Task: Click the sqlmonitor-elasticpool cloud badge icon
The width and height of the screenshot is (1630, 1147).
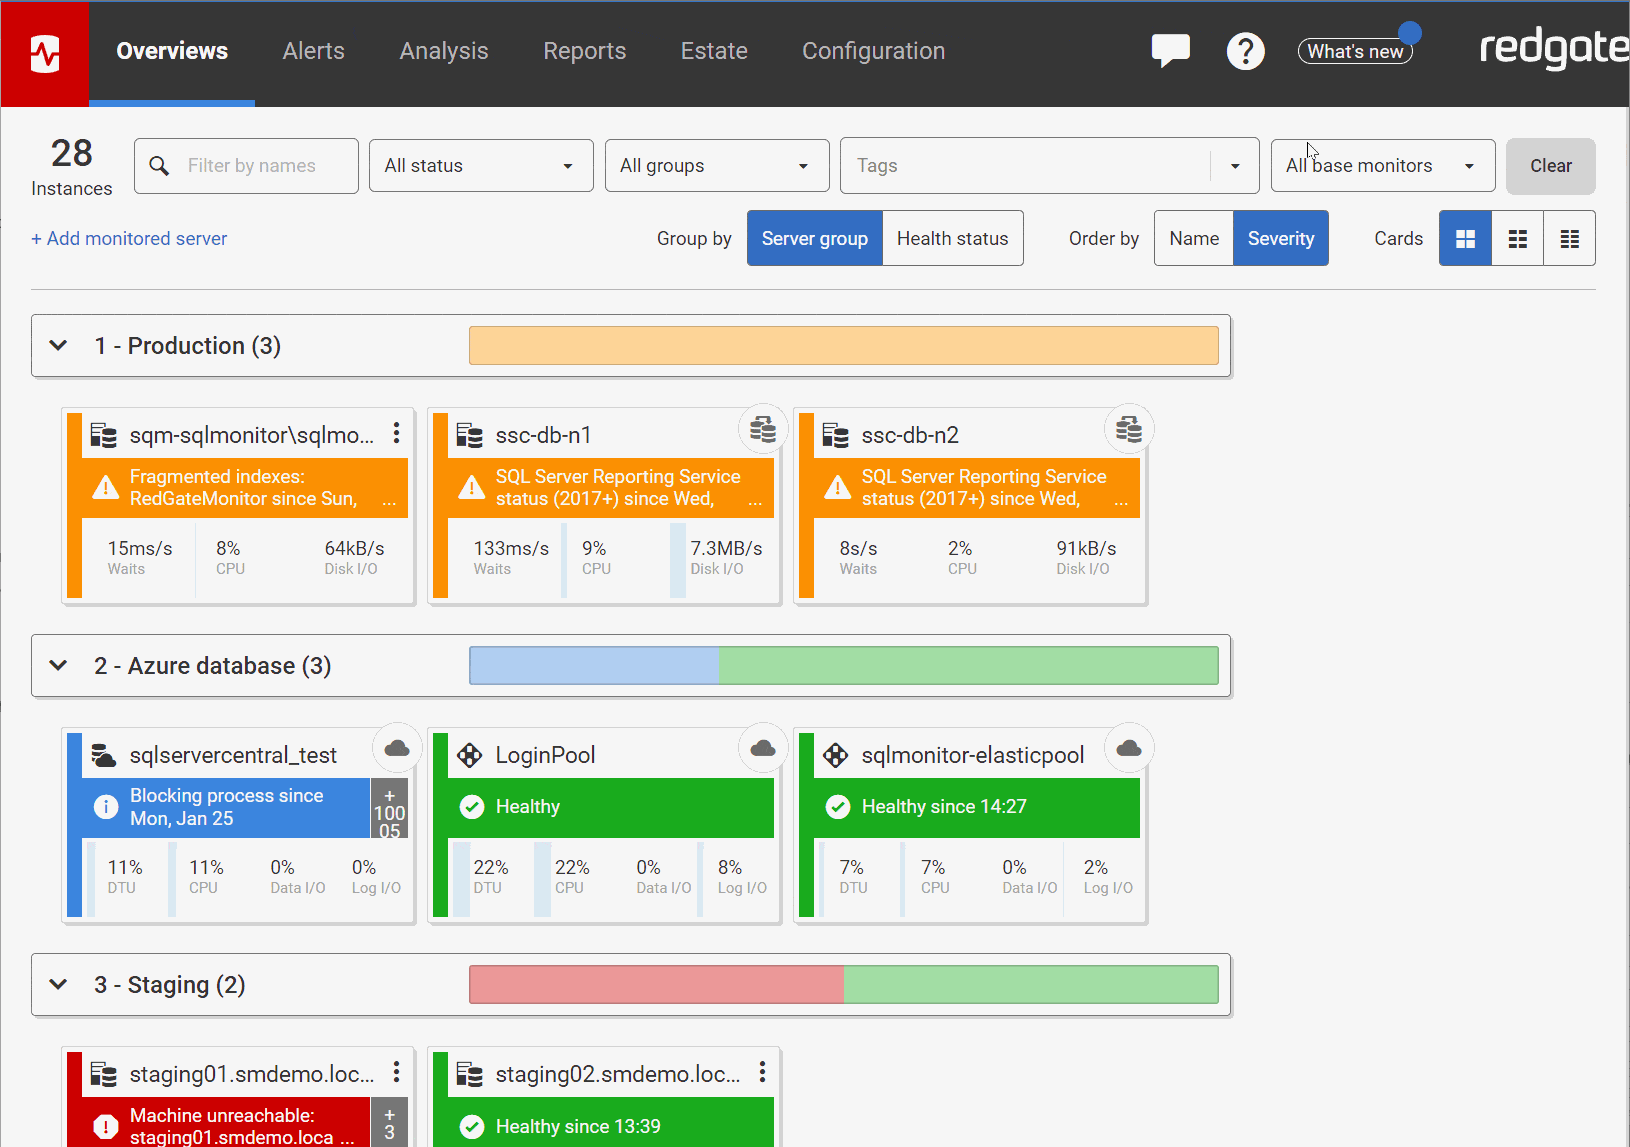Action: pyautogui.click(x=1129, y=748)
